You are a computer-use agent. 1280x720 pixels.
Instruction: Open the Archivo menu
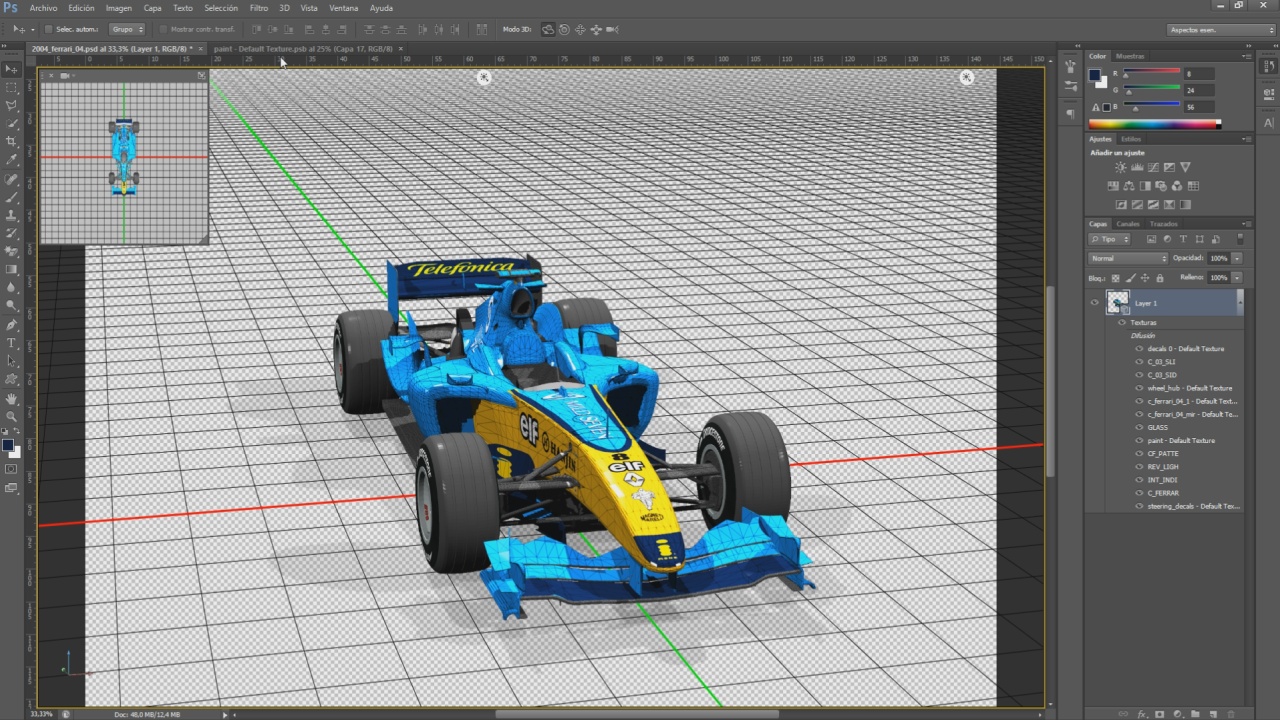pos(43,8)
